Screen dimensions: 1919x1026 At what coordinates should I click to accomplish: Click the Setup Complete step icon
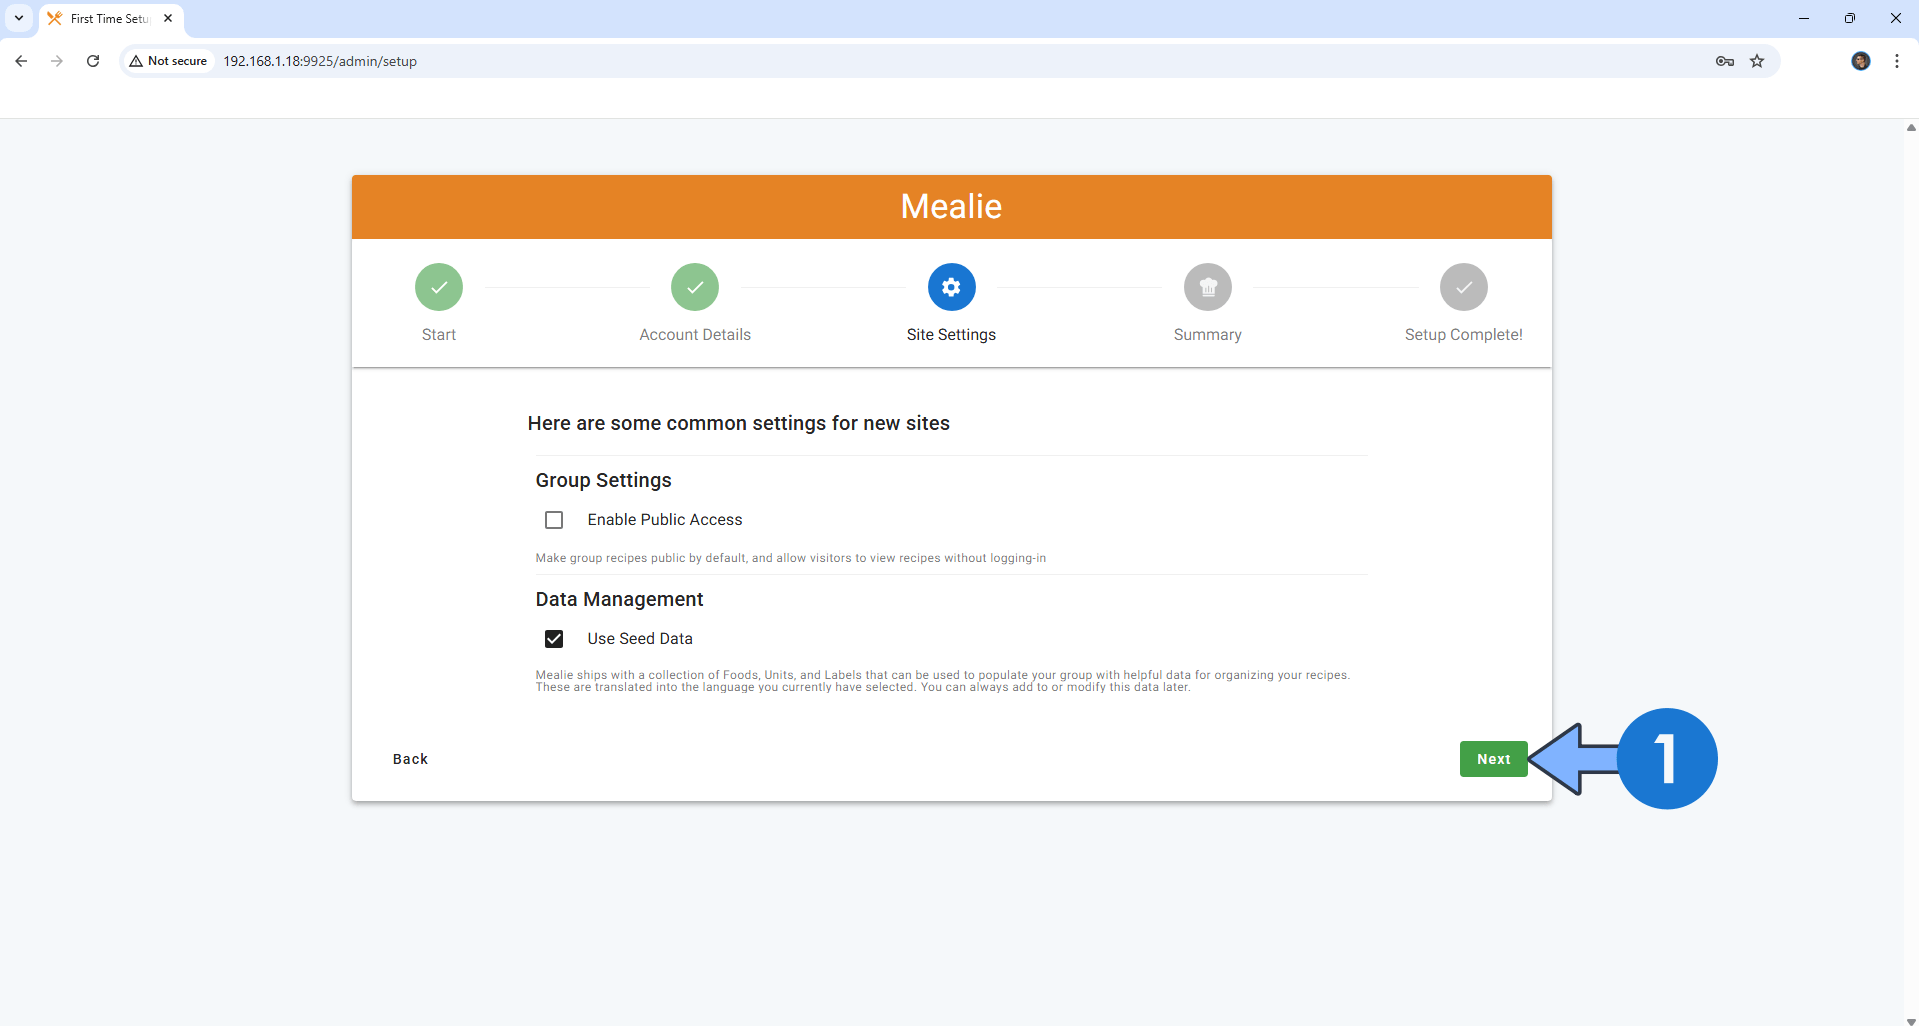coord(1463,287)
